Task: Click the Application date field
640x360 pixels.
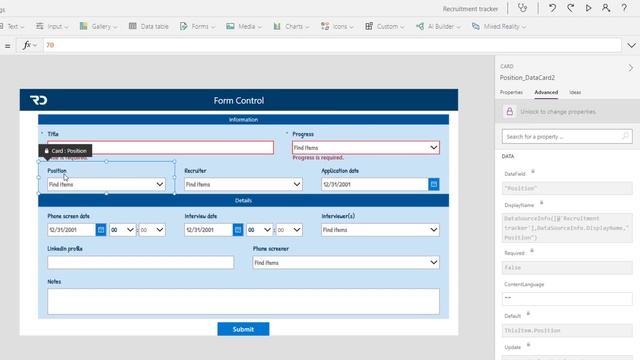Action: pyautogui.click(x=375, y=184)
